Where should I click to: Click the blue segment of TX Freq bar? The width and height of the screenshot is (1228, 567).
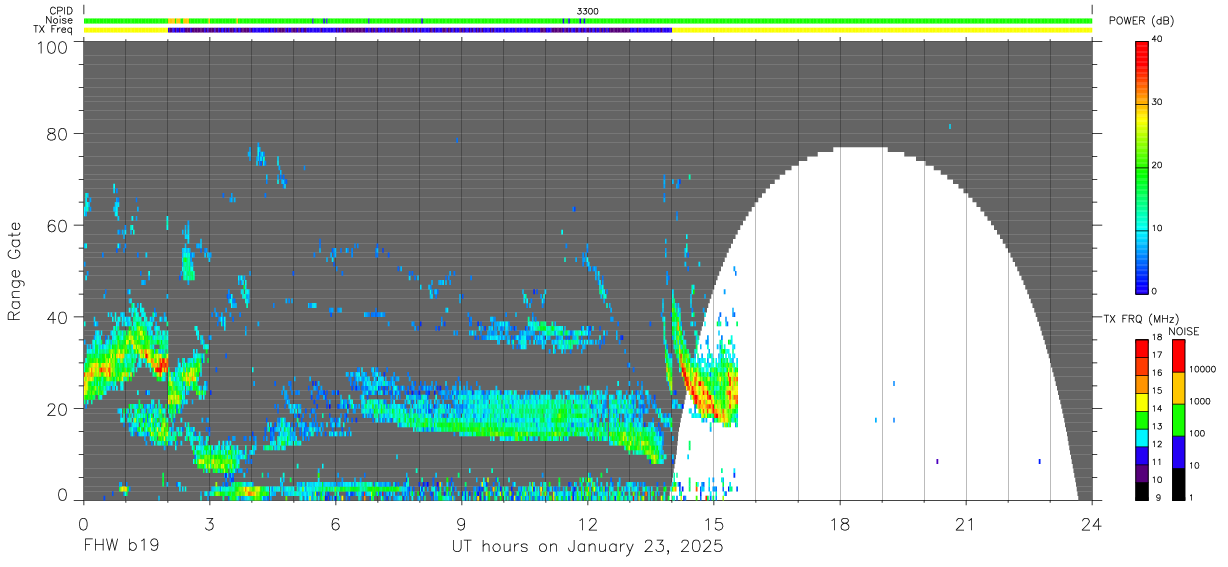(x=420, y=30)
